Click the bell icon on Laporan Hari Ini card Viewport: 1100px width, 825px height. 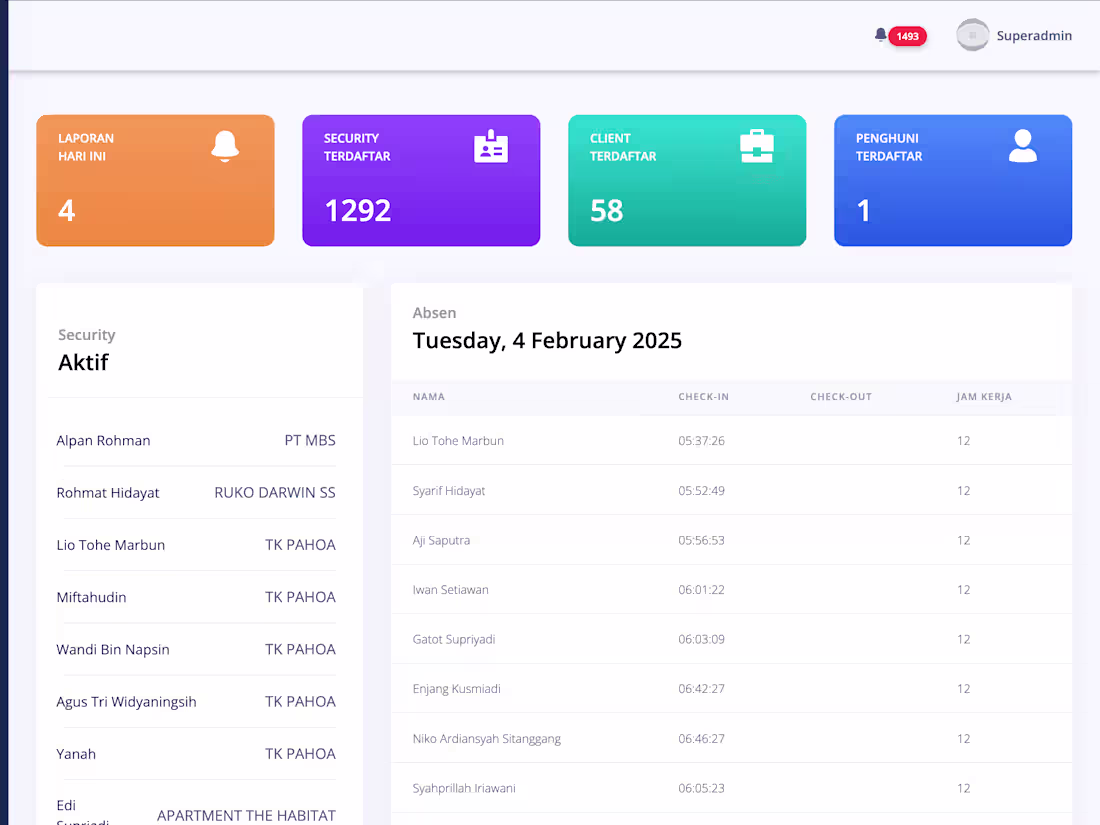225,146
